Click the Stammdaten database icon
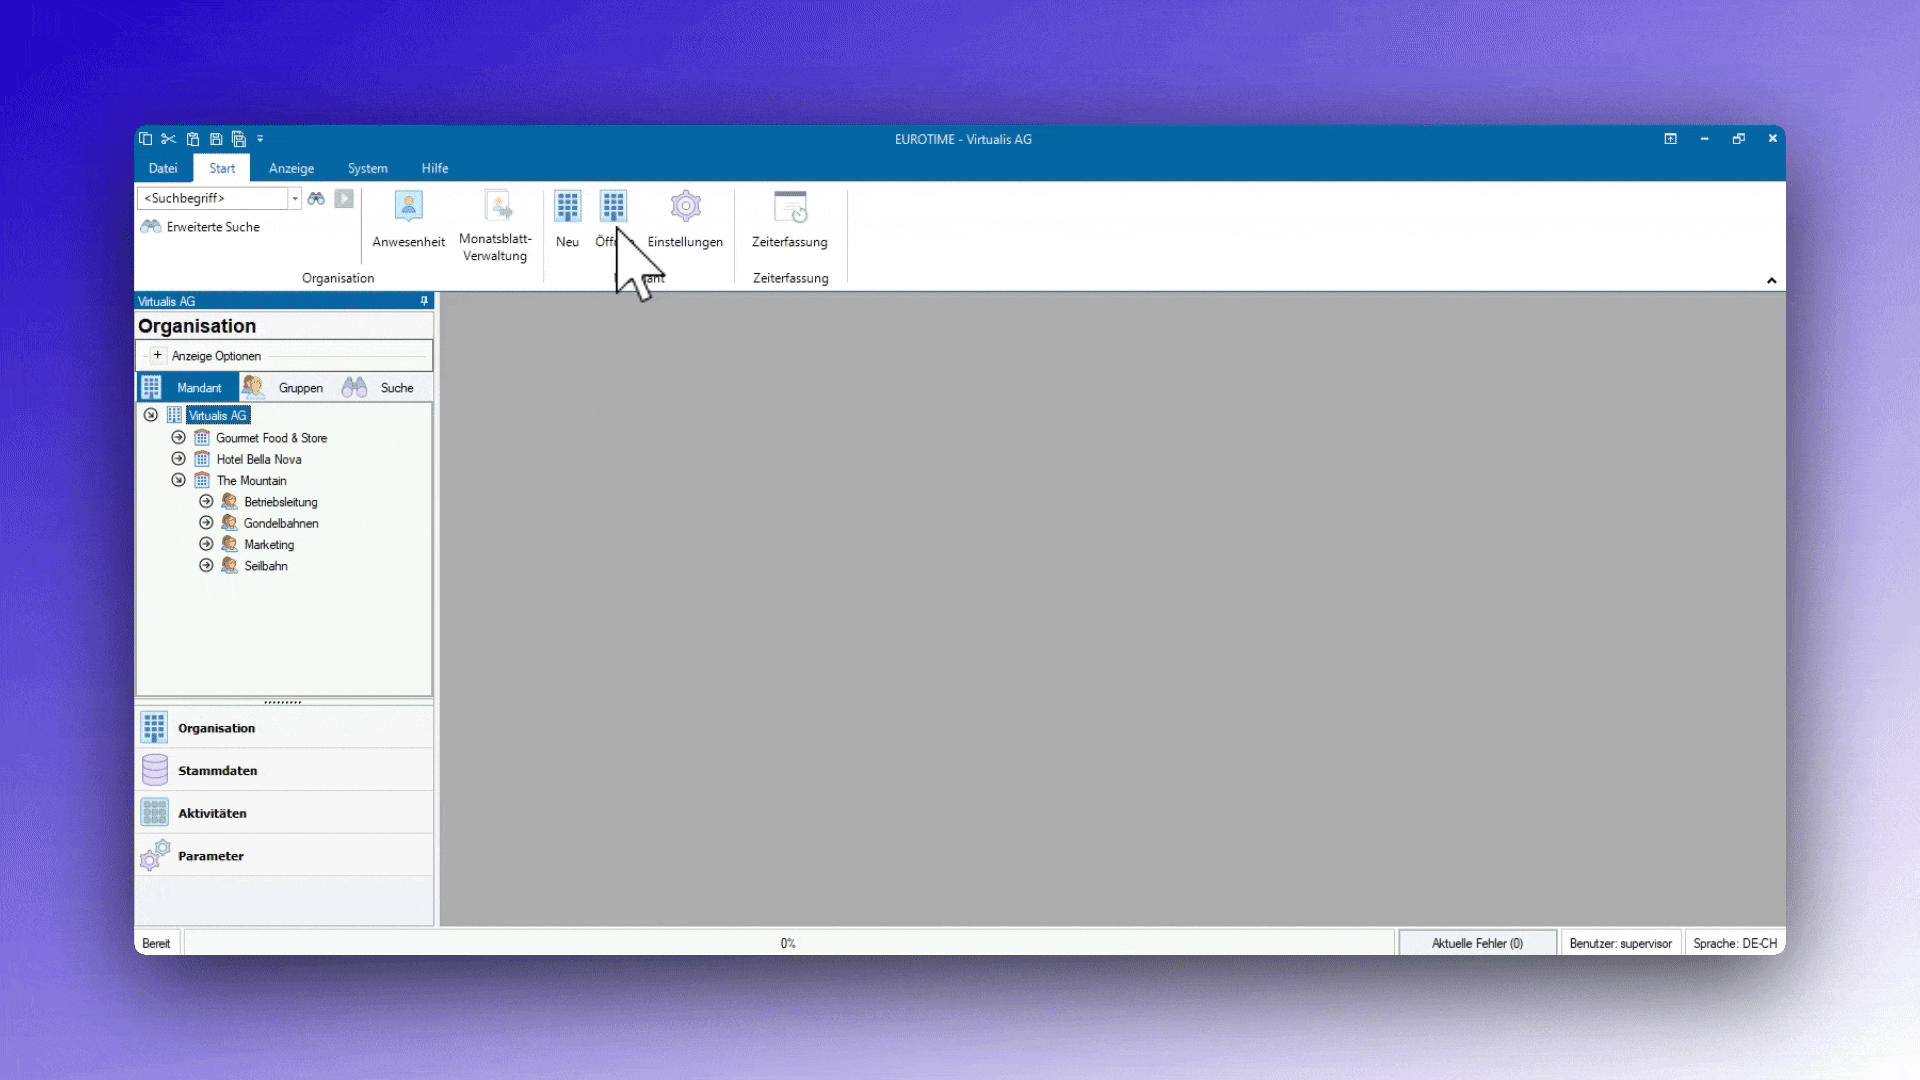The image size is (1920, 1080). pos(155,770)
